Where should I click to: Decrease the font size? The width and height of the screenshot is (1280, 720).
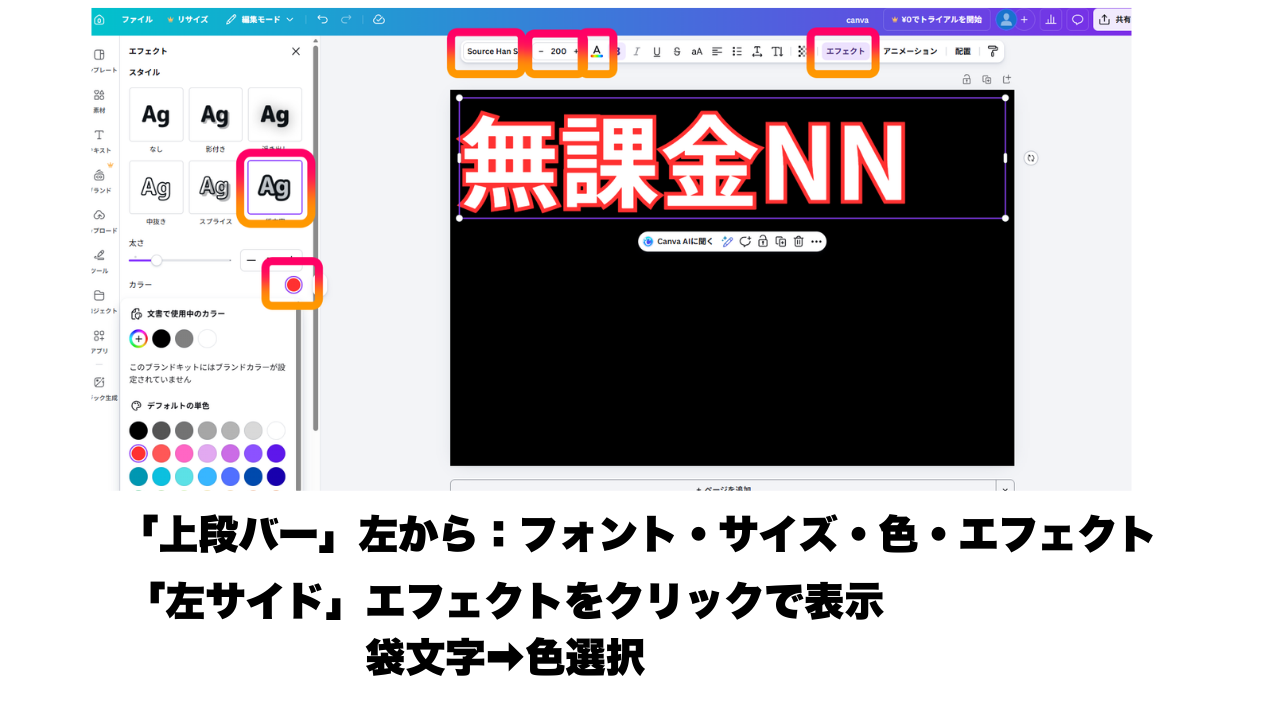(541, 51)
